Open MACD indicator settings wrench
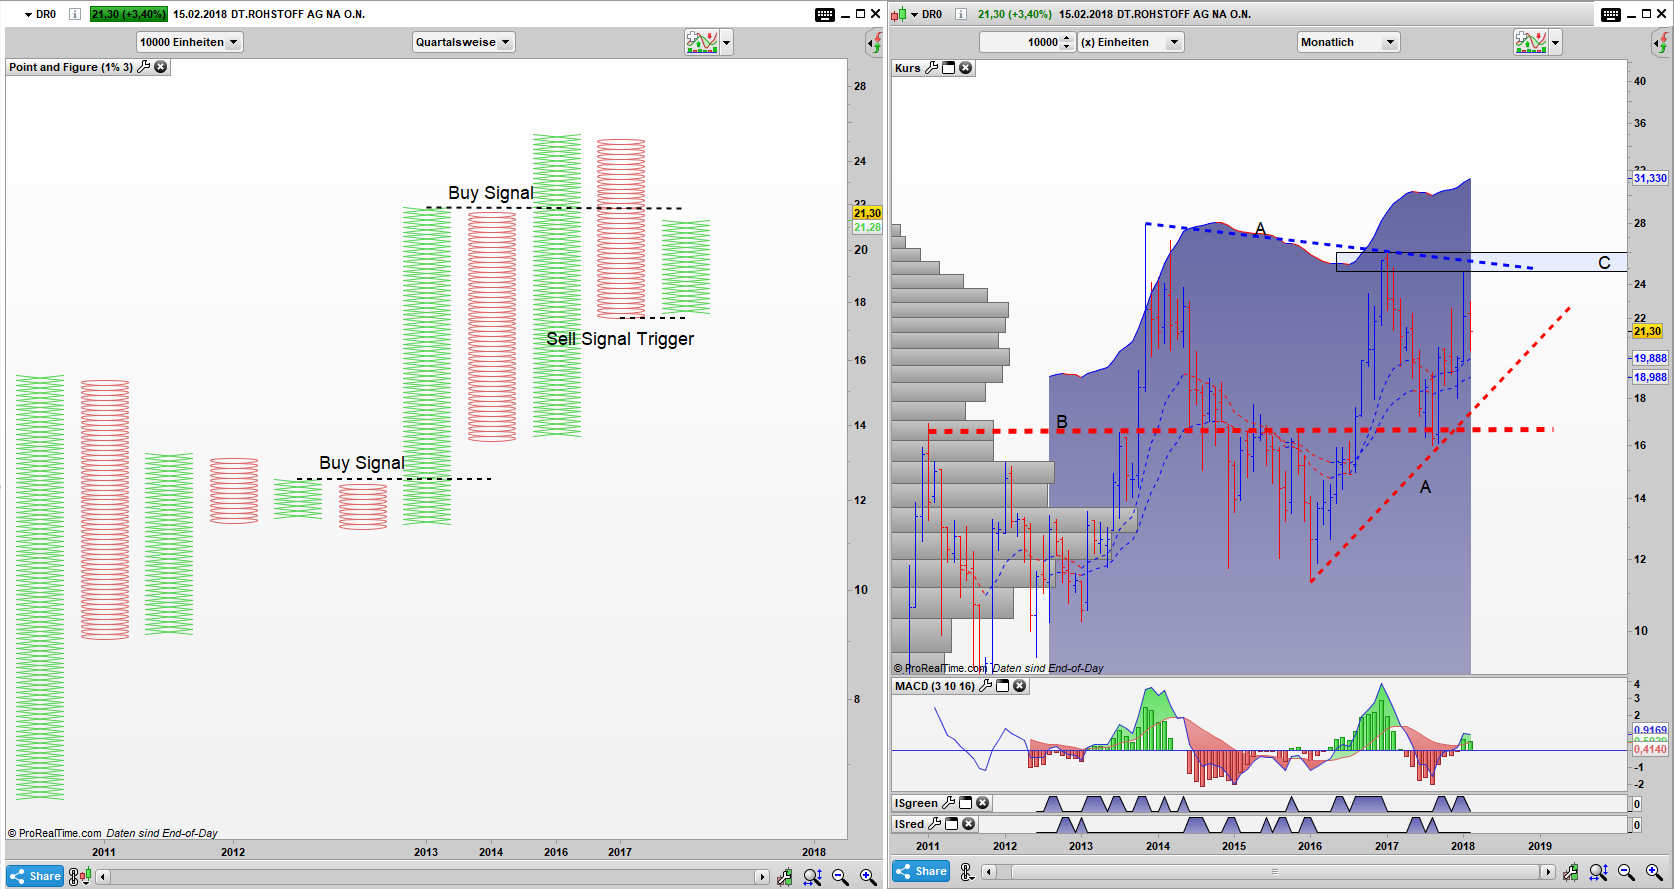Viewport: 1674px width, 889px height. (986, 686)
